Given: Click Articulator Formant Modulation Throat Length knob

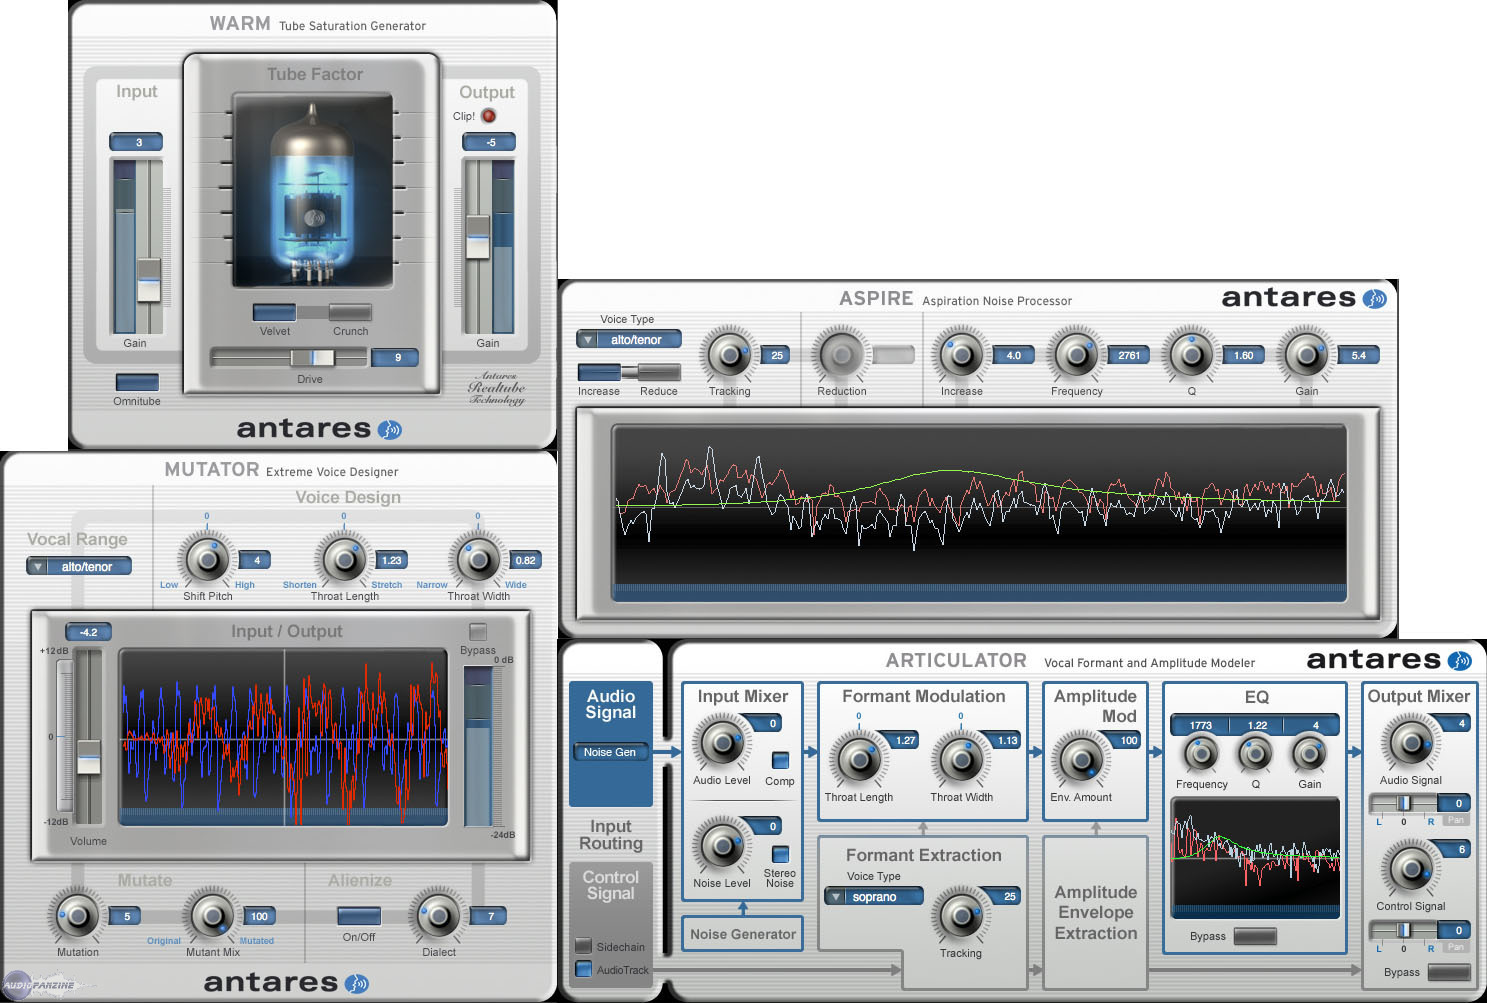Looking at the screenshot, I should click(859, 760).
